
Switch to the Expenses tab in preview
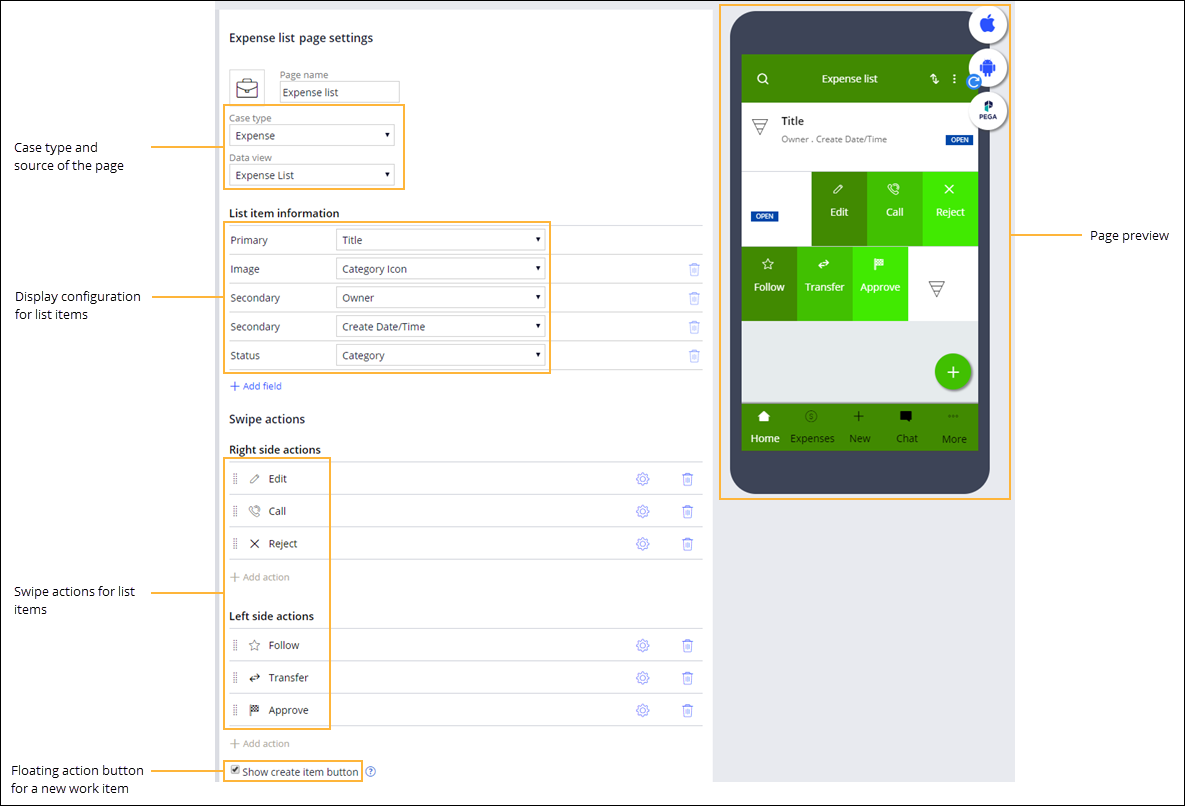click(x=811, y=428)
